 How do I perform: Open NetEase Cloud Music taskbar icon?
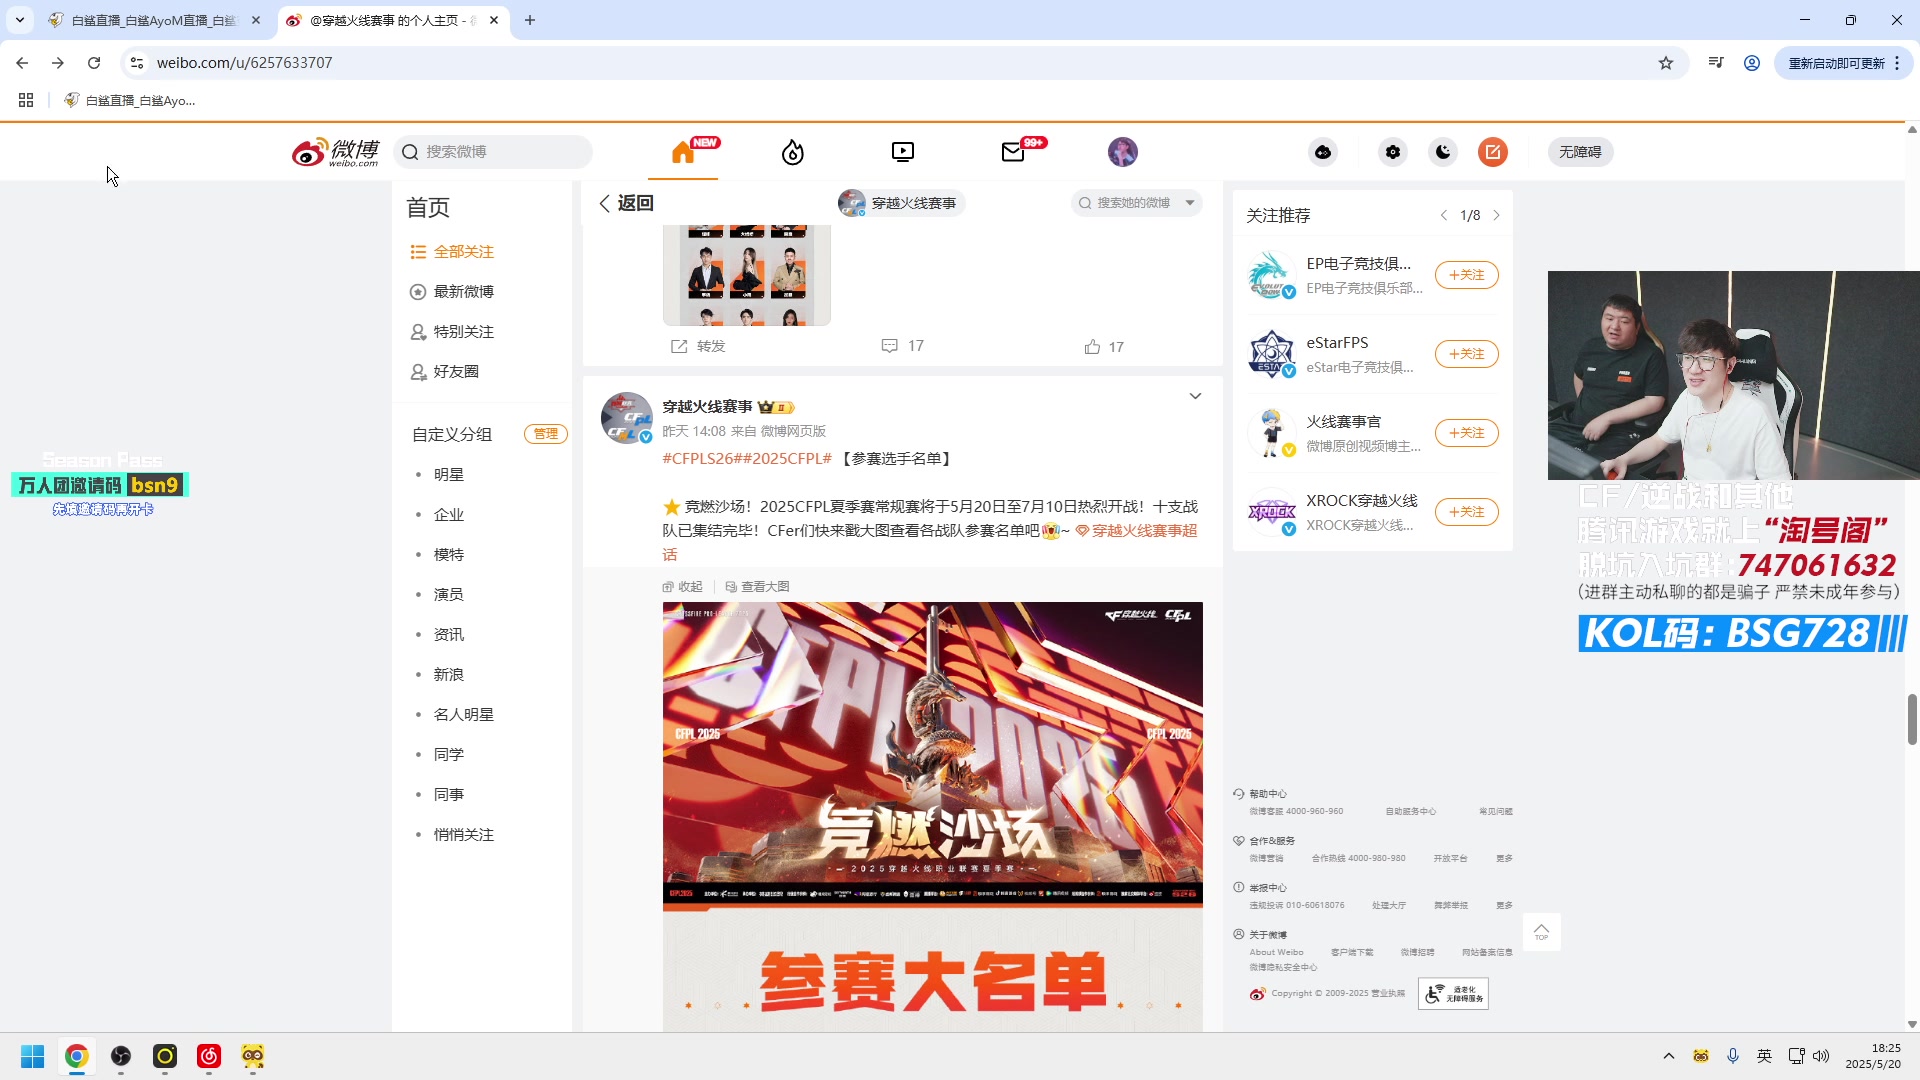point(209,1057)
